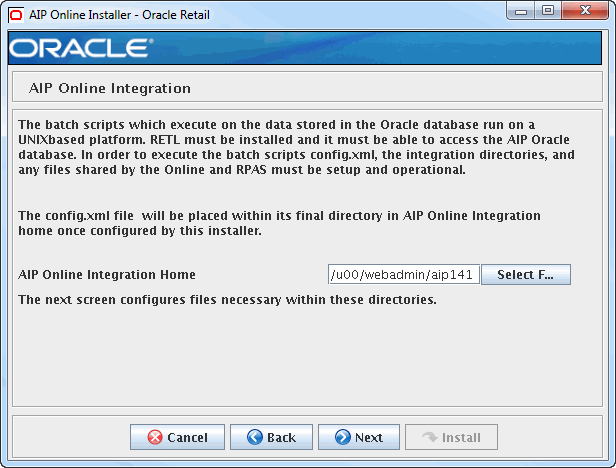Click the 'The next screen configures files' text
Screen dimensions: 616x468
point(227,300)
